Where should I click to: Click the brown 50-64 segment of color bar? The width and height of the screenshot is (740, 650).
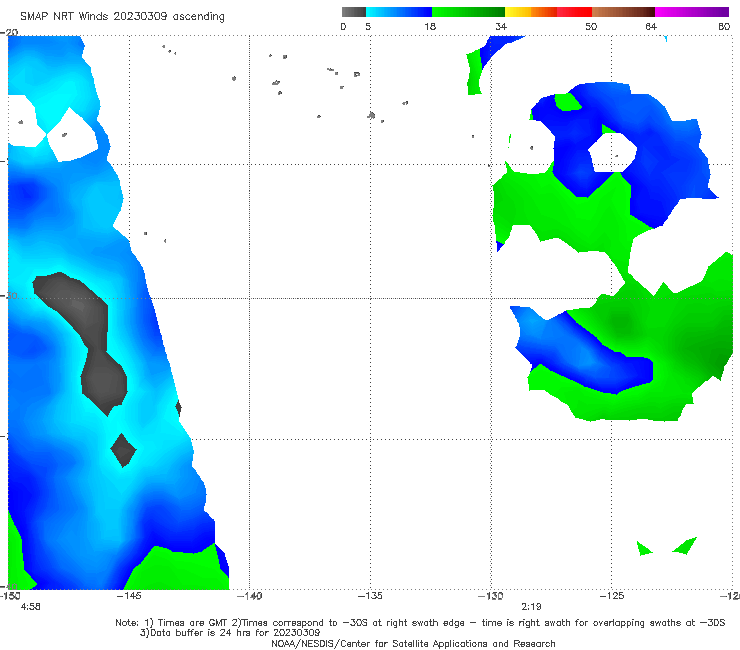623,12
